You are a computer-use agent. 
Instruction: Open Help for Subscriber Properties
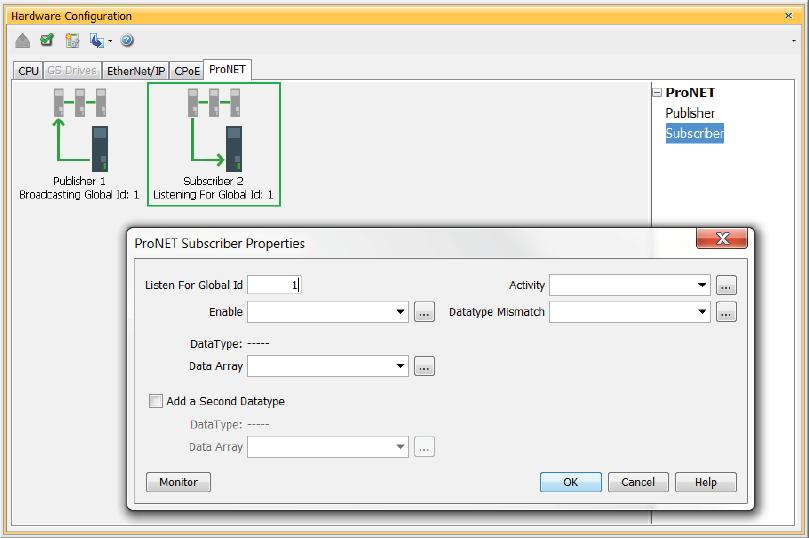706,482
